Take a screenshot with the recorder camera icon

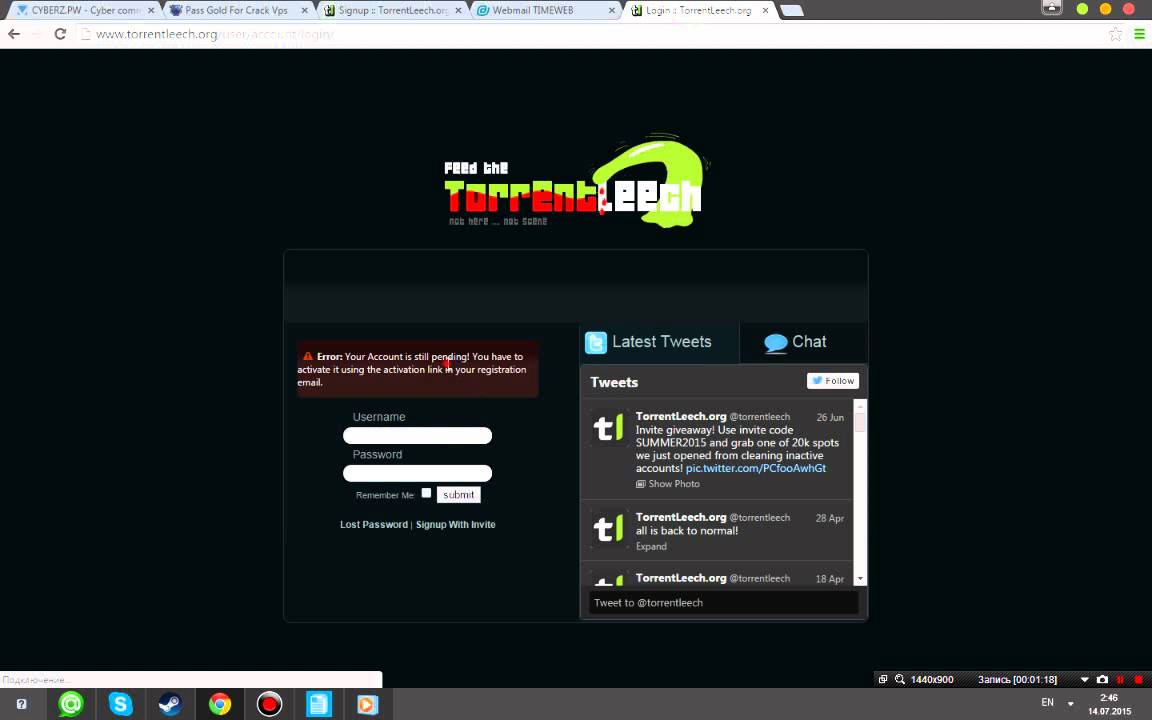coord(1102,680)
